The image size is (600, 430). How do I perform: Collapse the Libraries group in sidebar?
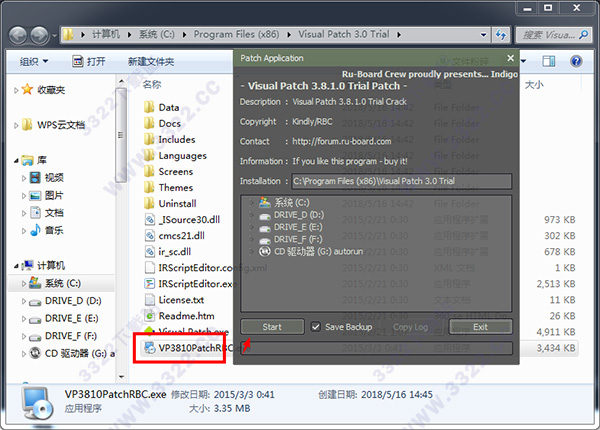pyautogui.click(x=16, y=161)
